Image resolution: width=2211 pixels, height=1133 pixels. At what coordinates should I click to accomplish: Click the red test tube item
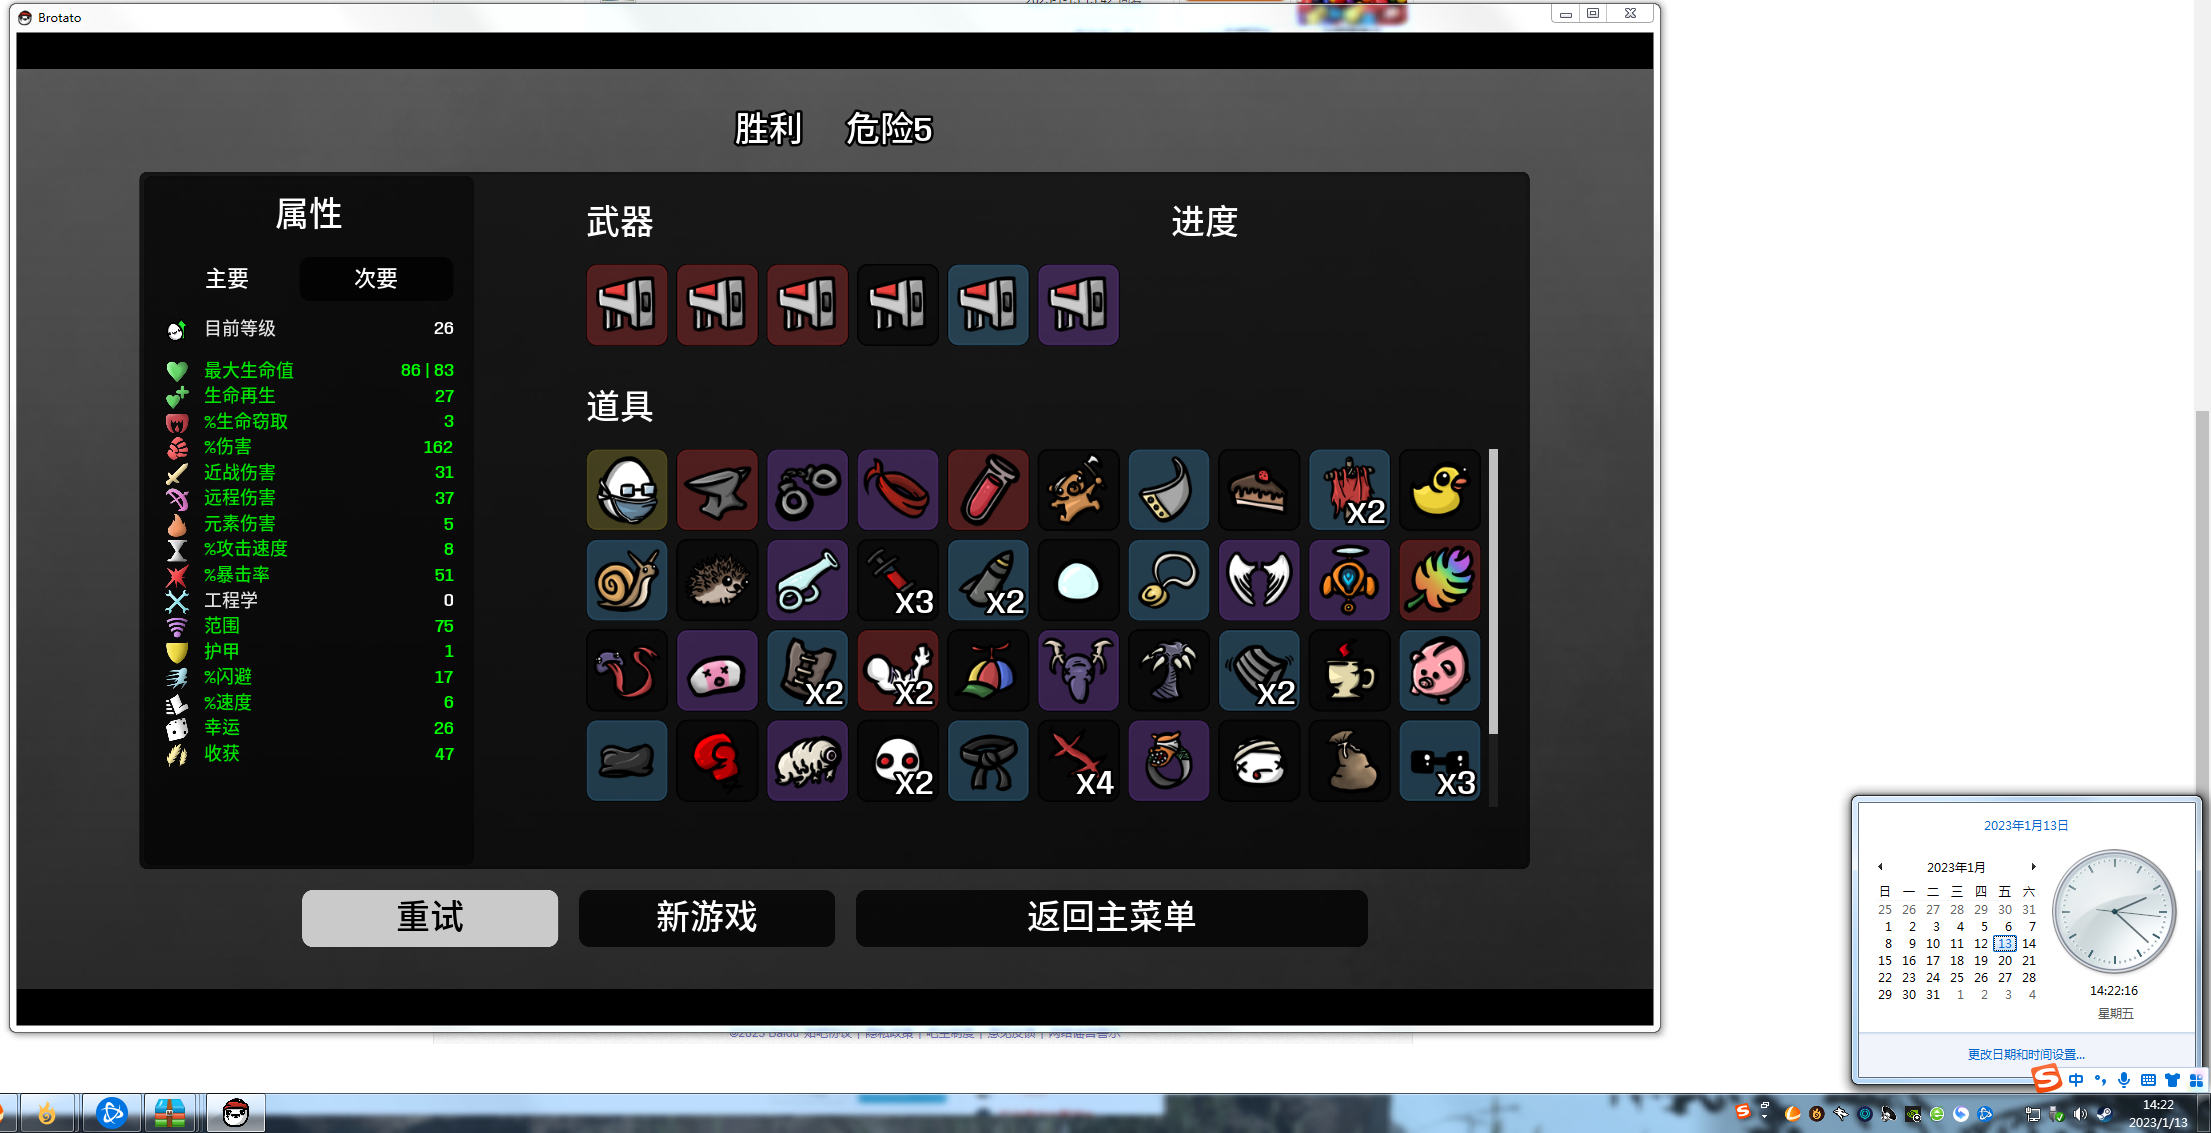click(x=988, y=490)
